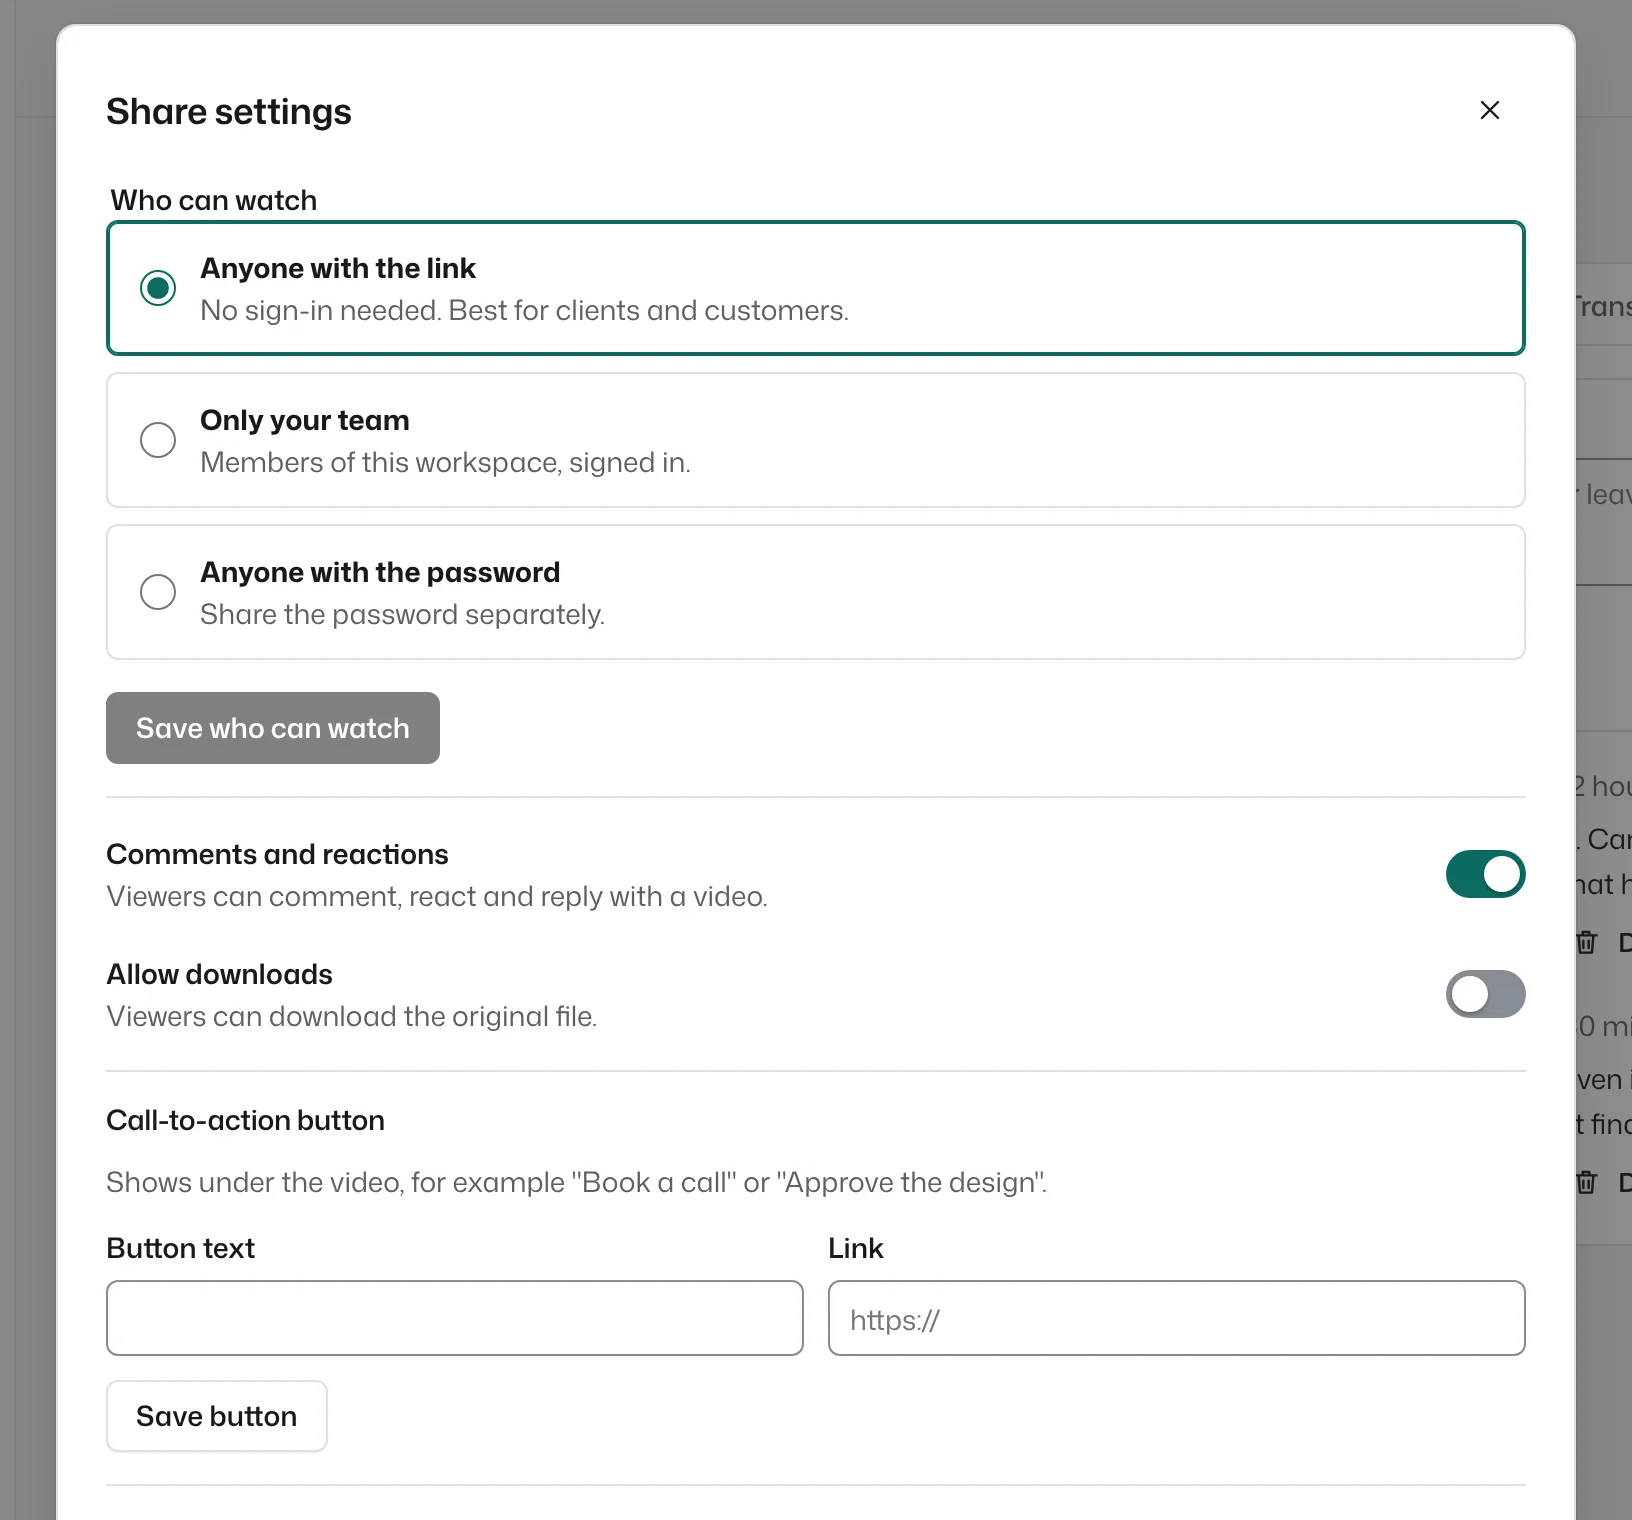Click 'No sign-in needed. Best for clients' description
Screen dimensions: 1632x1520
pyautogui.click(x=524, y=311)
